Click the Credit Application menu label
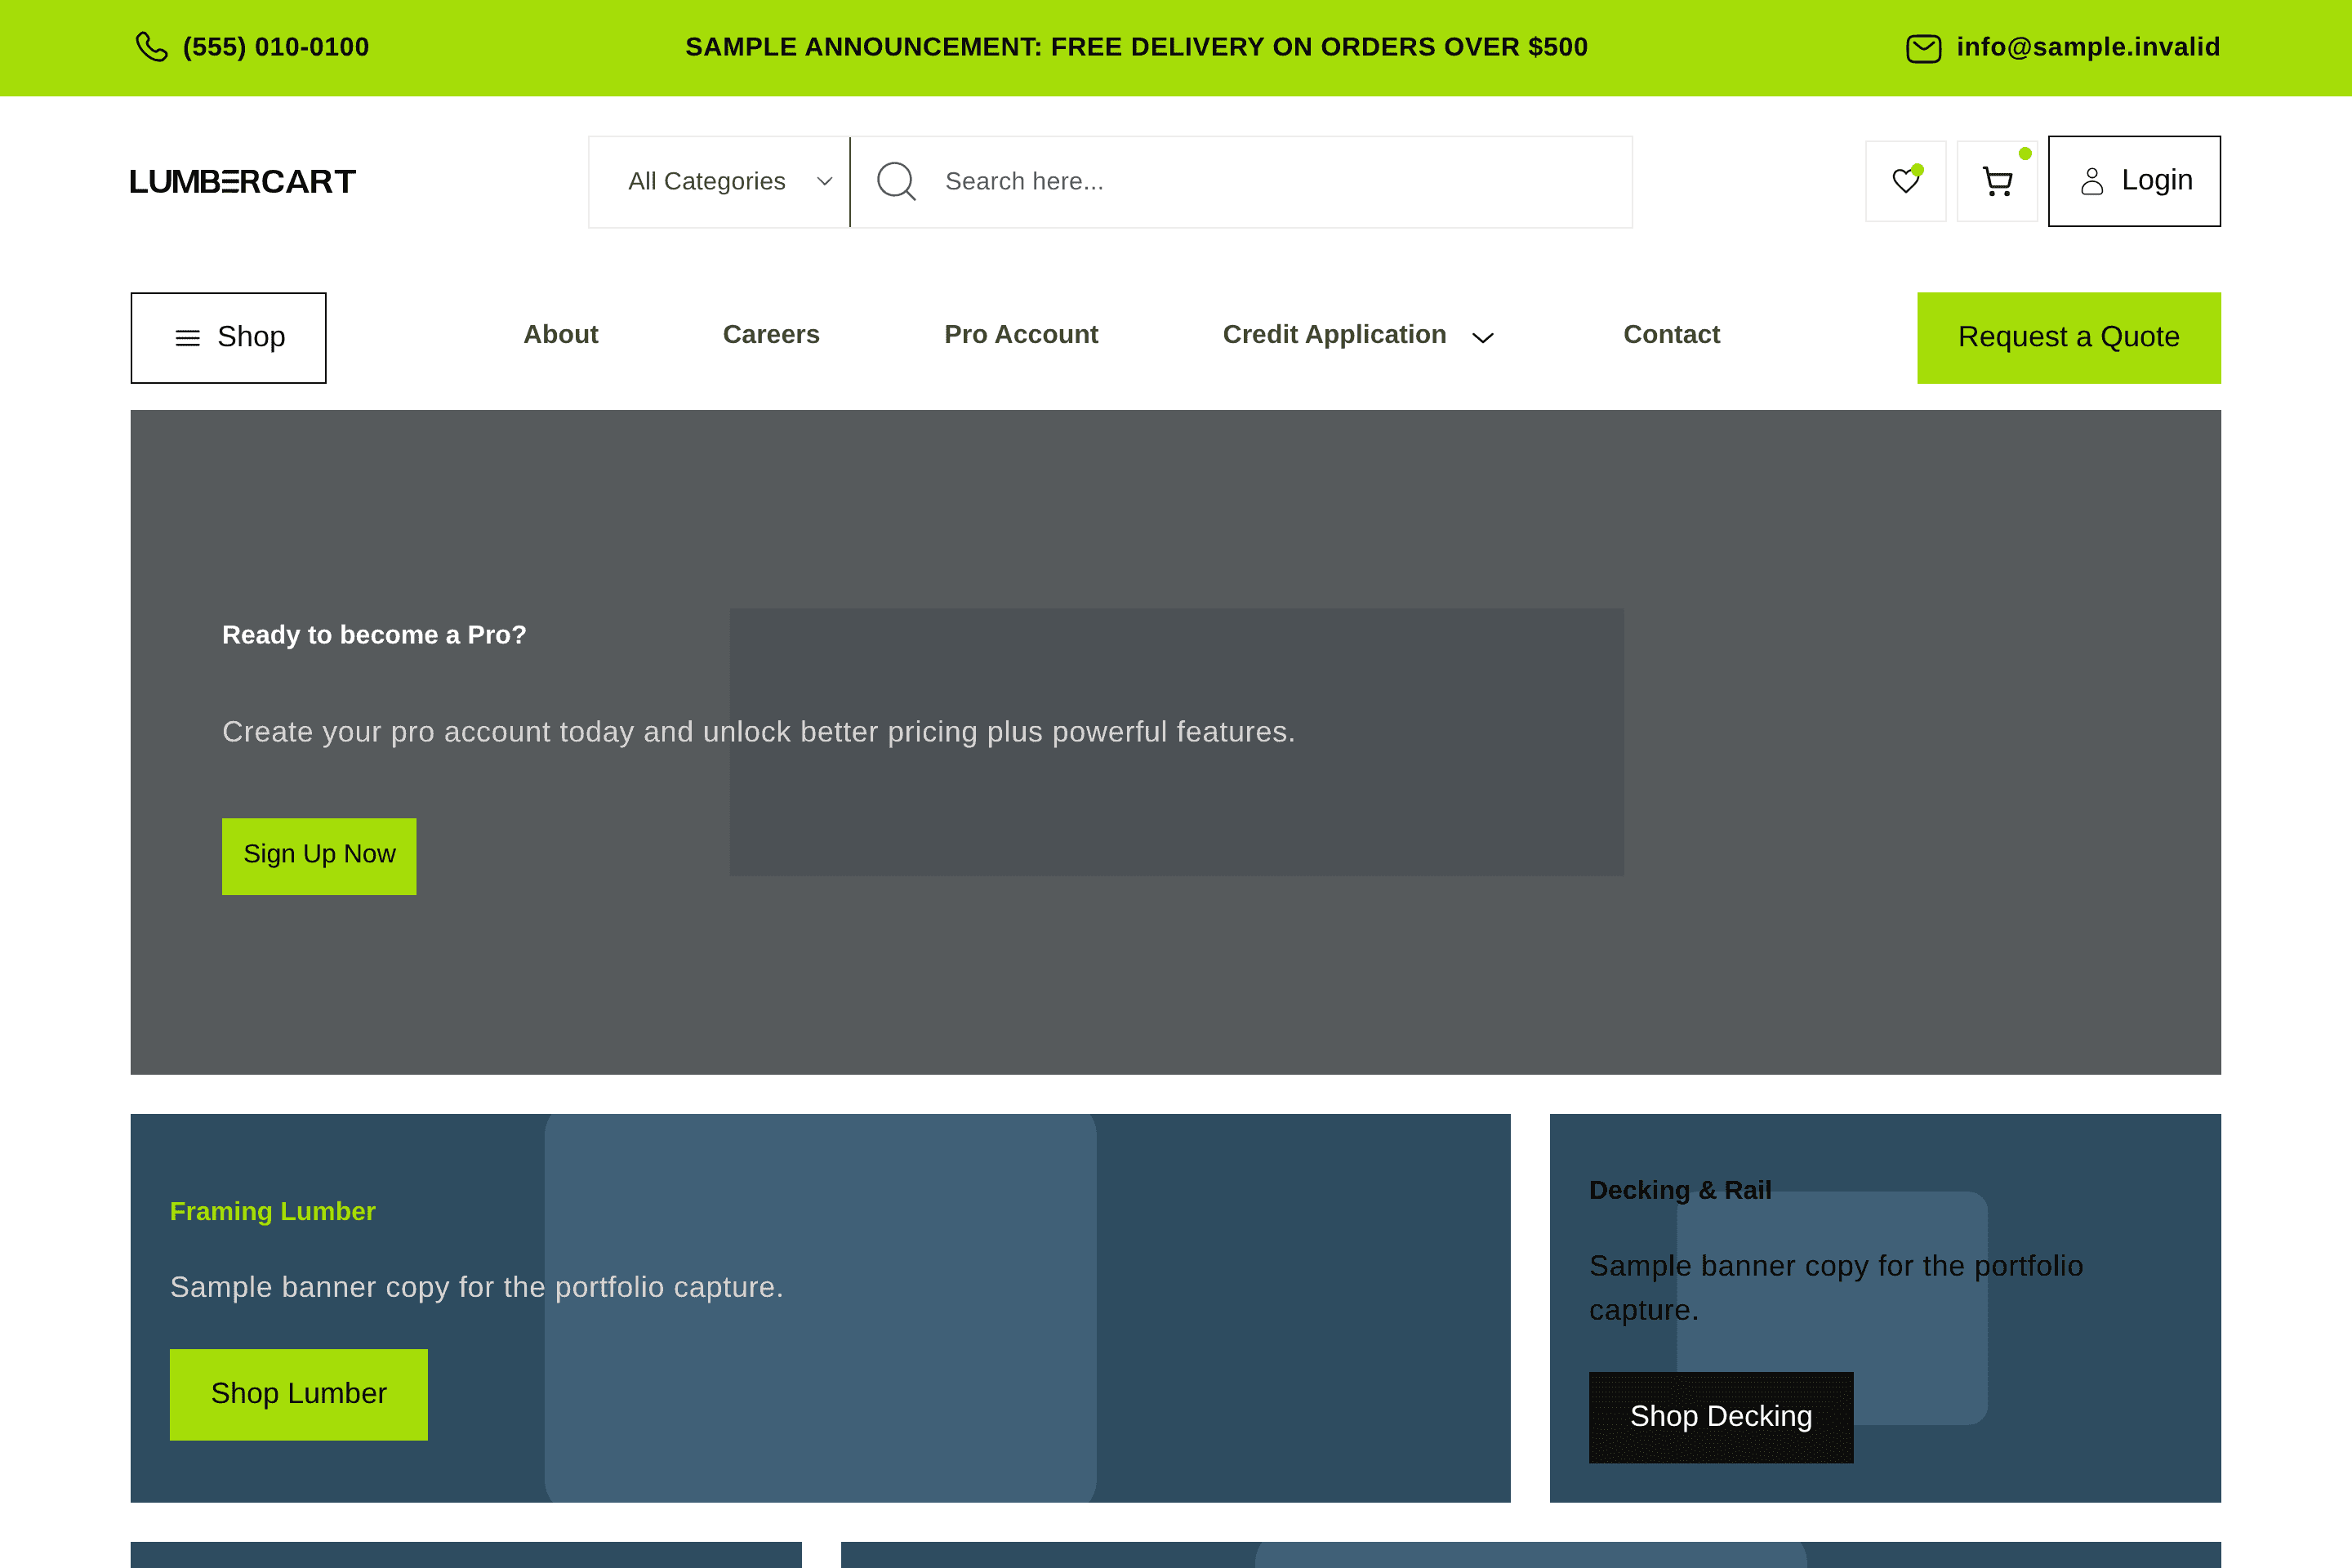The width and height of the screenshot is (2352, 1568). coord(1334,334)
